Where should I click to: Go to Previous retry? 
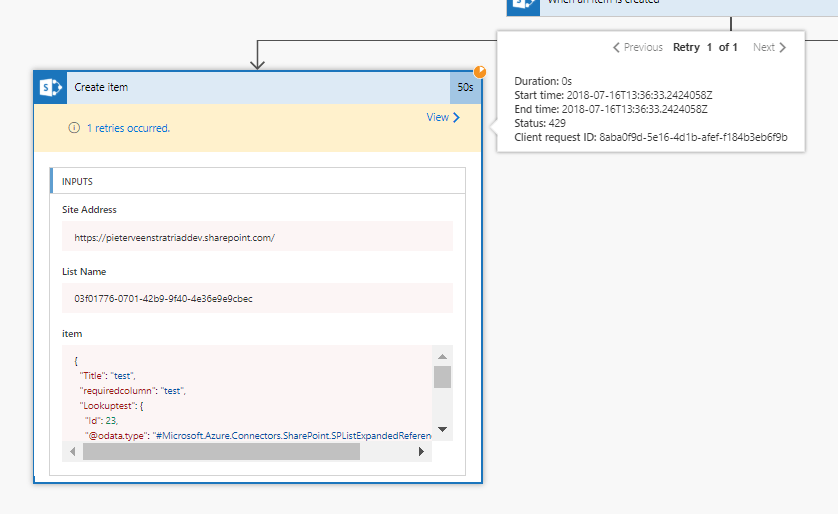[x=638, y=47]
